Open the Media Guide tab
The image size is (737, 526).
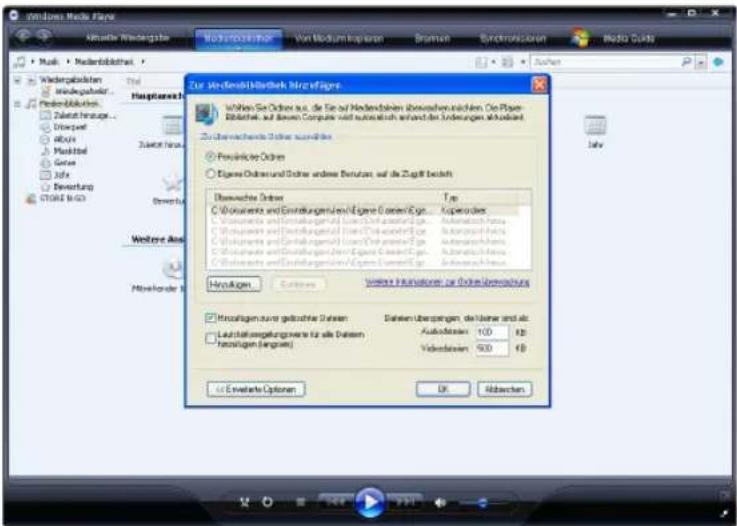coord(628,39)
